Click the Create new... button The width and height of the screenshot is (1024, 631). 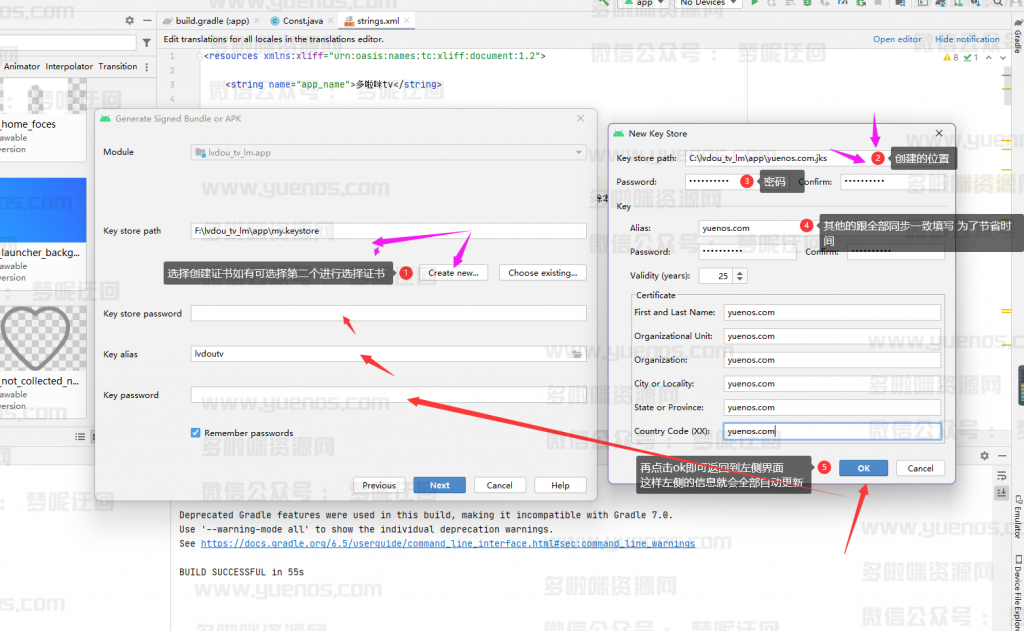coord(453,272)
